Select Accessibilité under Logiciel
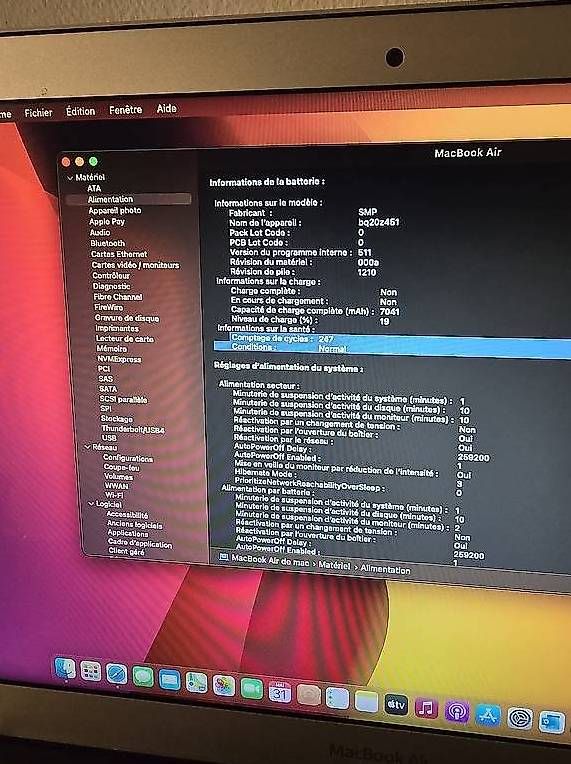Image resolution: width=571 pixels, height=764 pixels. click(127, 515)
